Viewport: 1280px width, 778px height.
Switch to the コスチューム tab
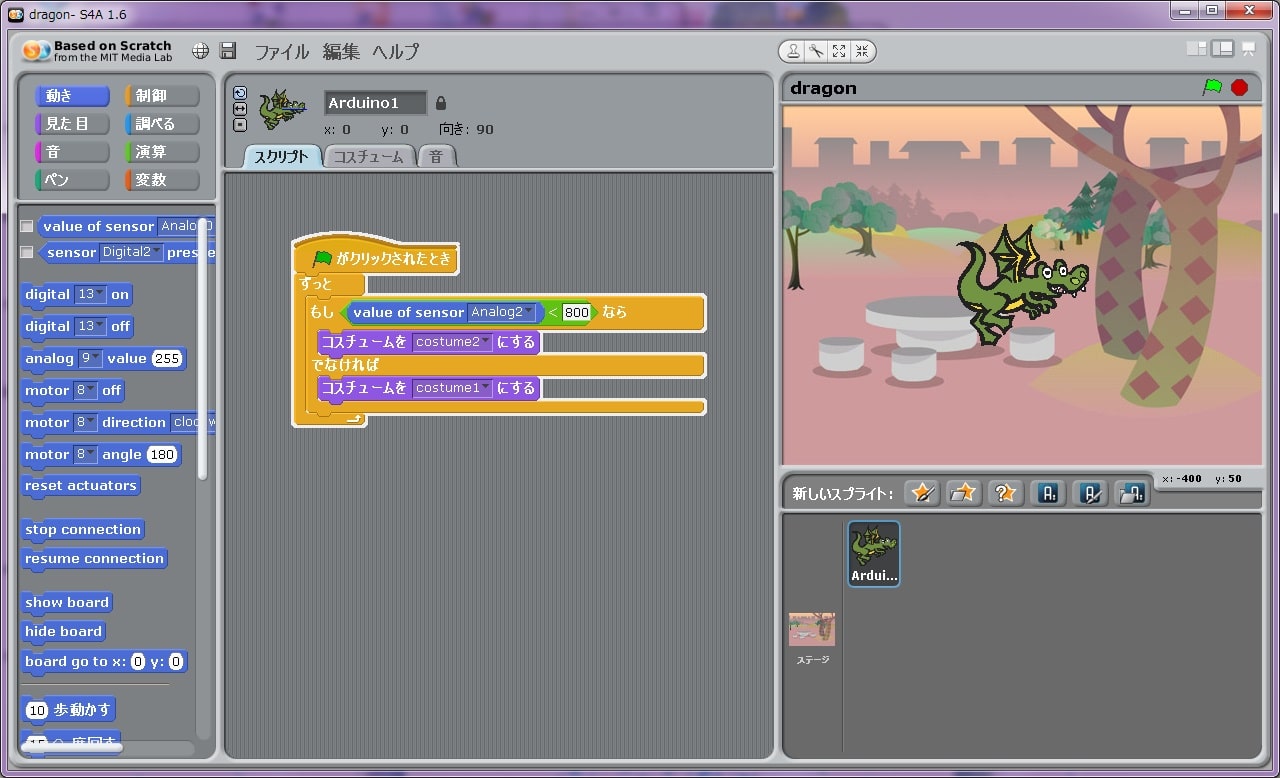[x=368, y=157]
